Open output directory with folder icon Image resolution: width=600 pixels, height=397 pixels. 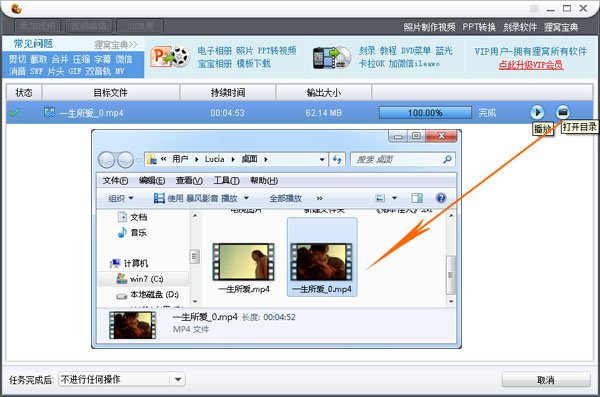click(x=562, y=112)
